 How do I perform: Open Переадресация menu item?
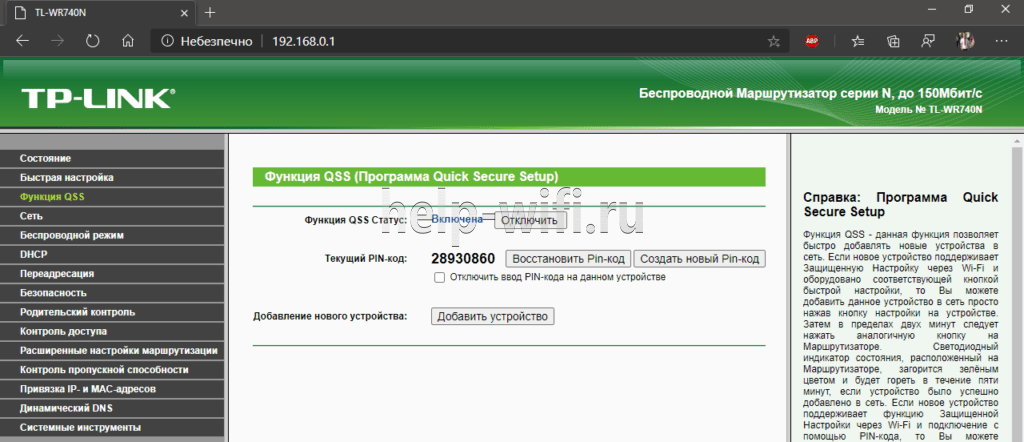pos(112,274)
